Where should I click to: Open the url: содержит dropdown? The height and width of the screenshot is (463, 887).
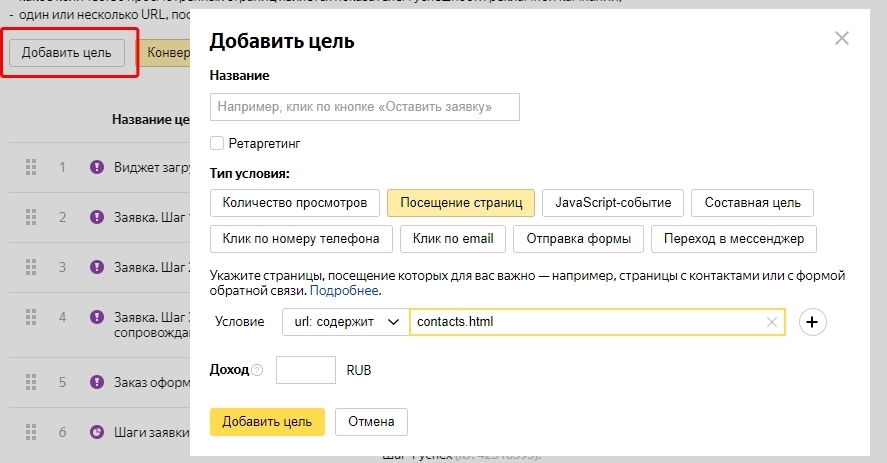point(346,322)
